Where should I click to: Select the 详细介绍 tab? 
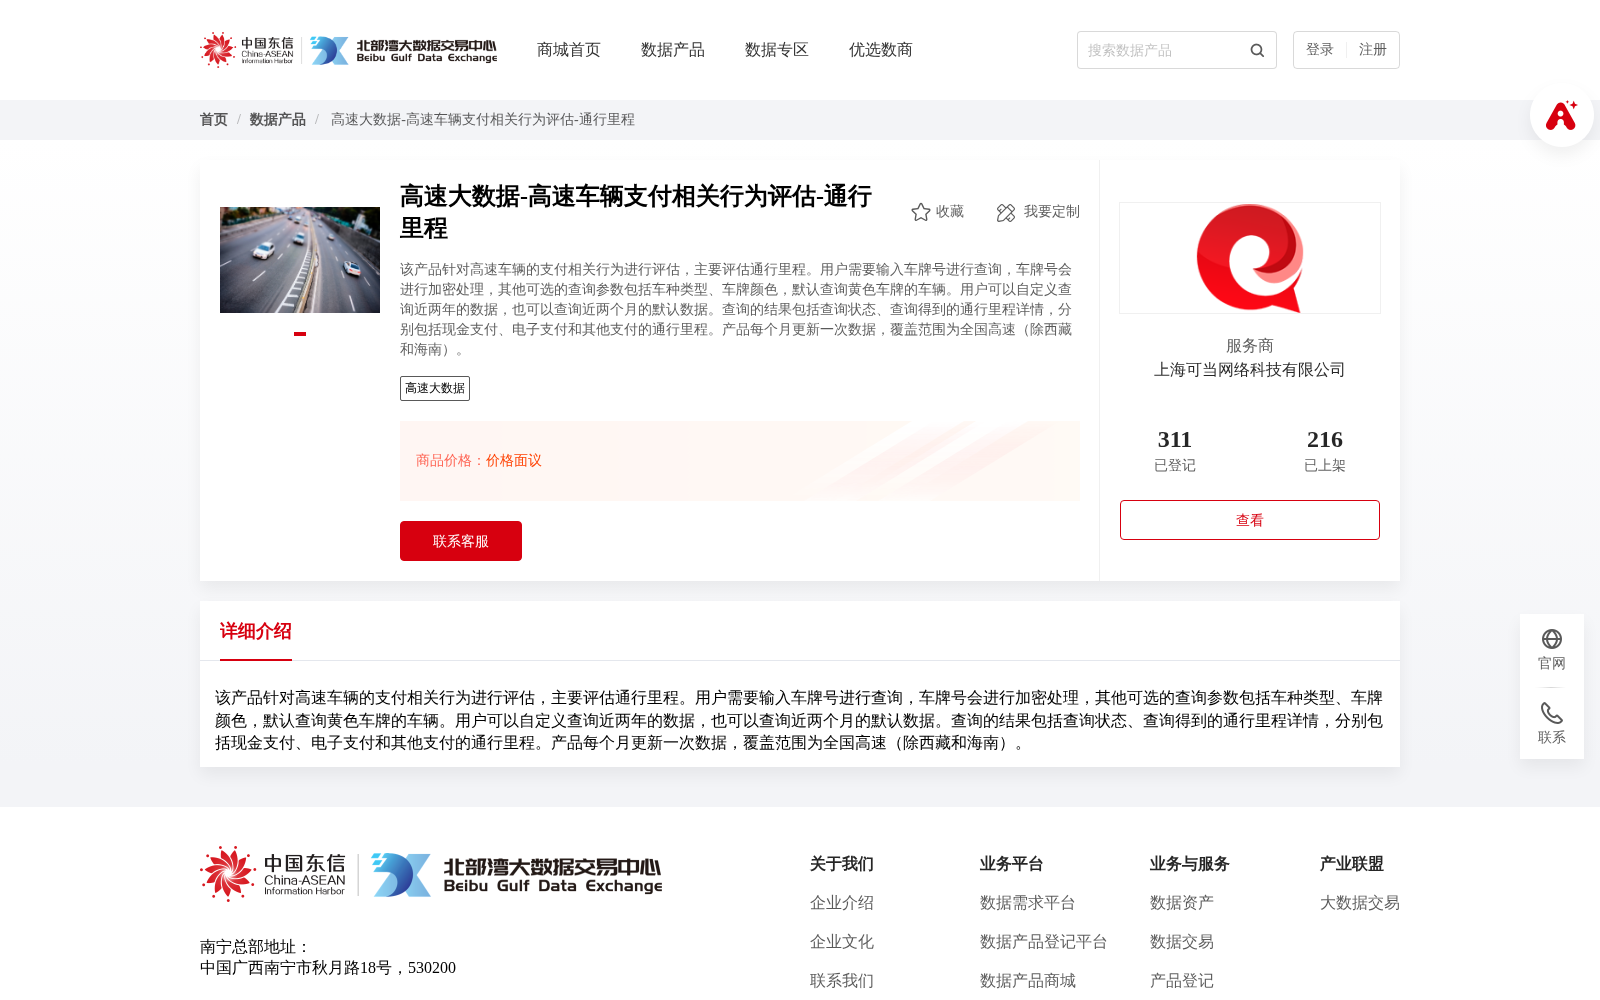256,631
